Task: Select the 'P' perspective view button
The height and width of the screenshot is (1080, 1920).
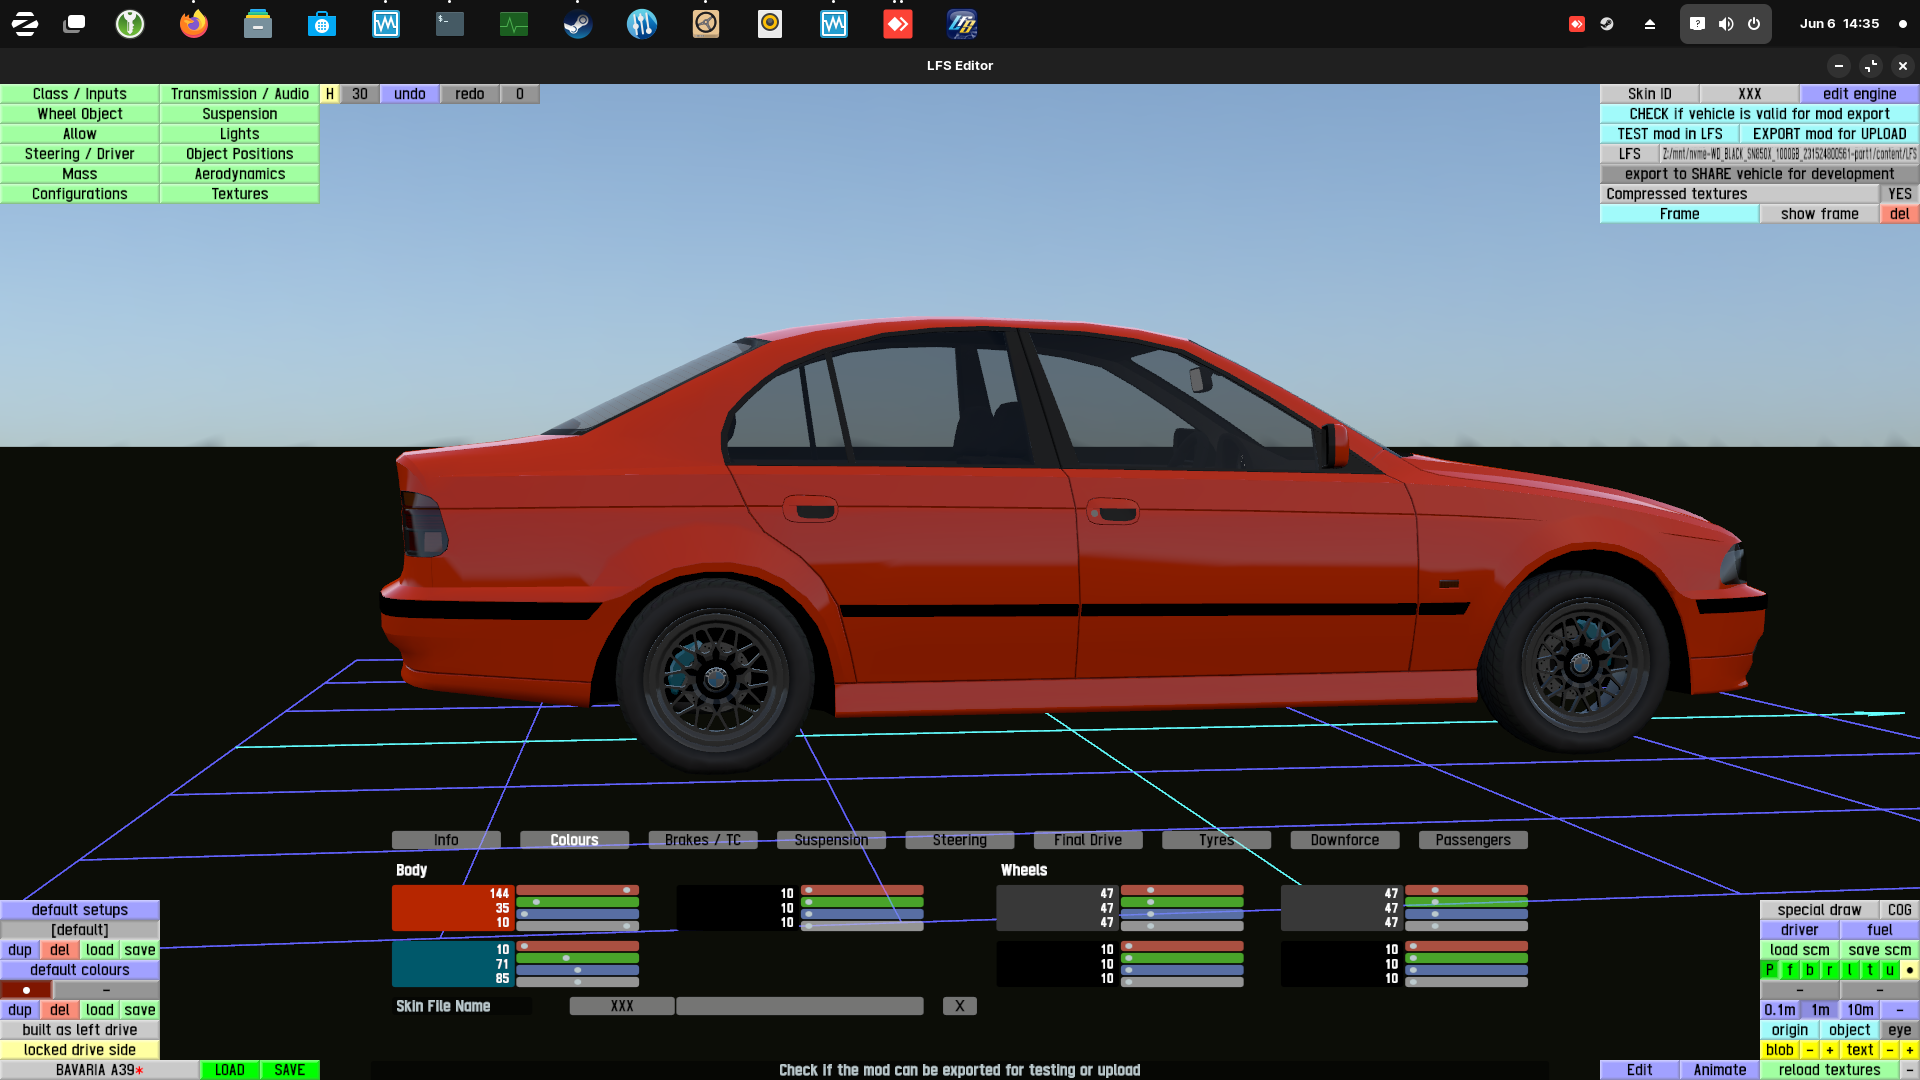Action: point(1769,970)
